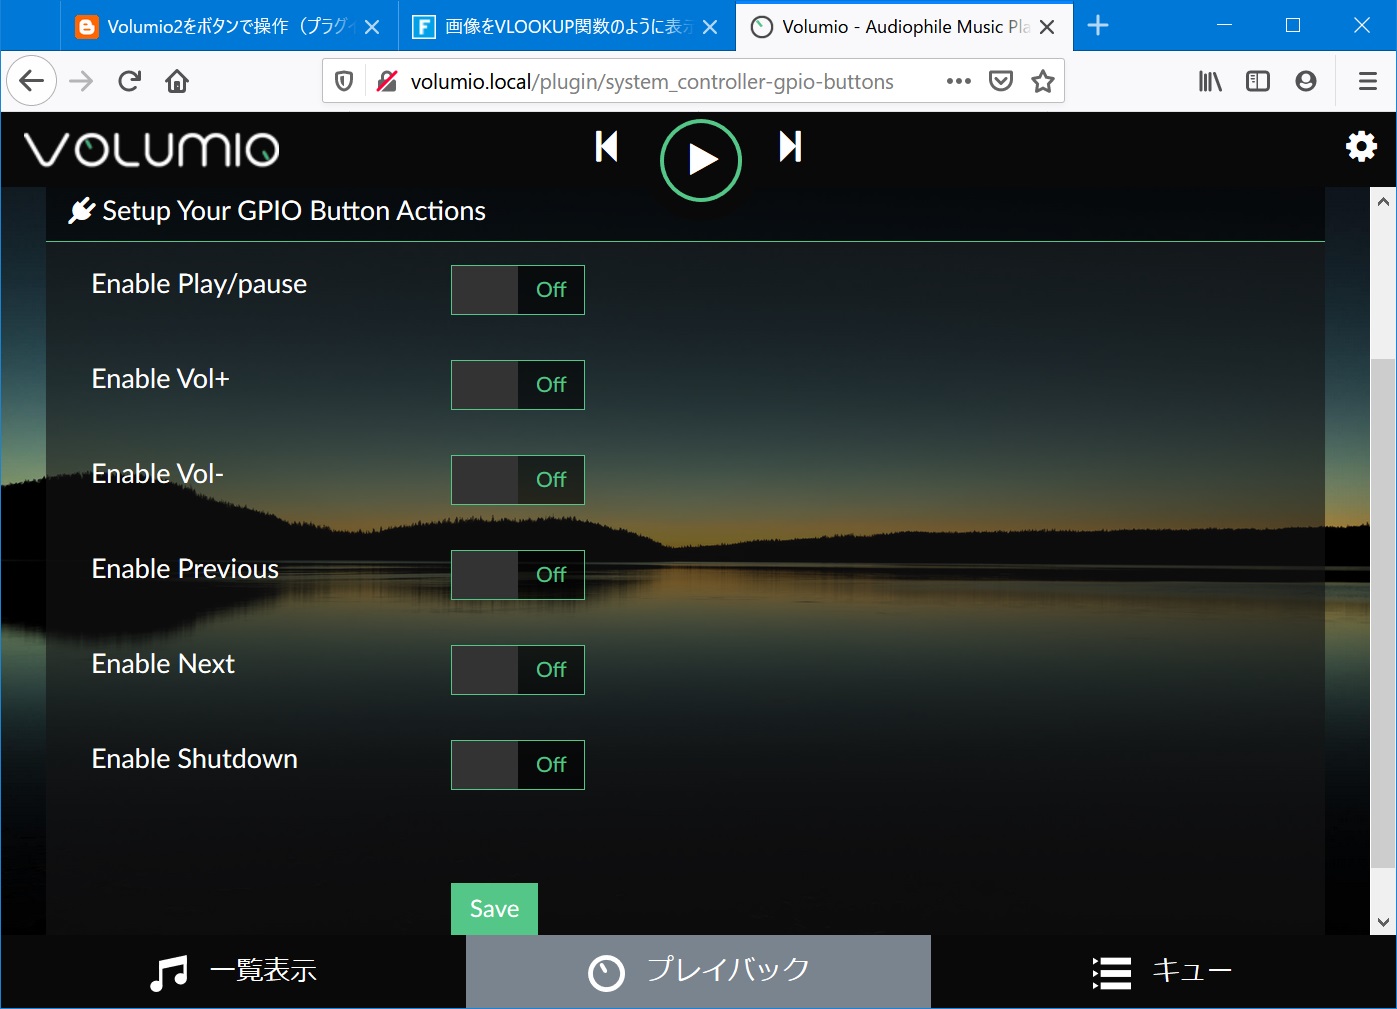Save the GPIO button settings
Viewport: 1397px width, 1009px height.
coord(493,908)
